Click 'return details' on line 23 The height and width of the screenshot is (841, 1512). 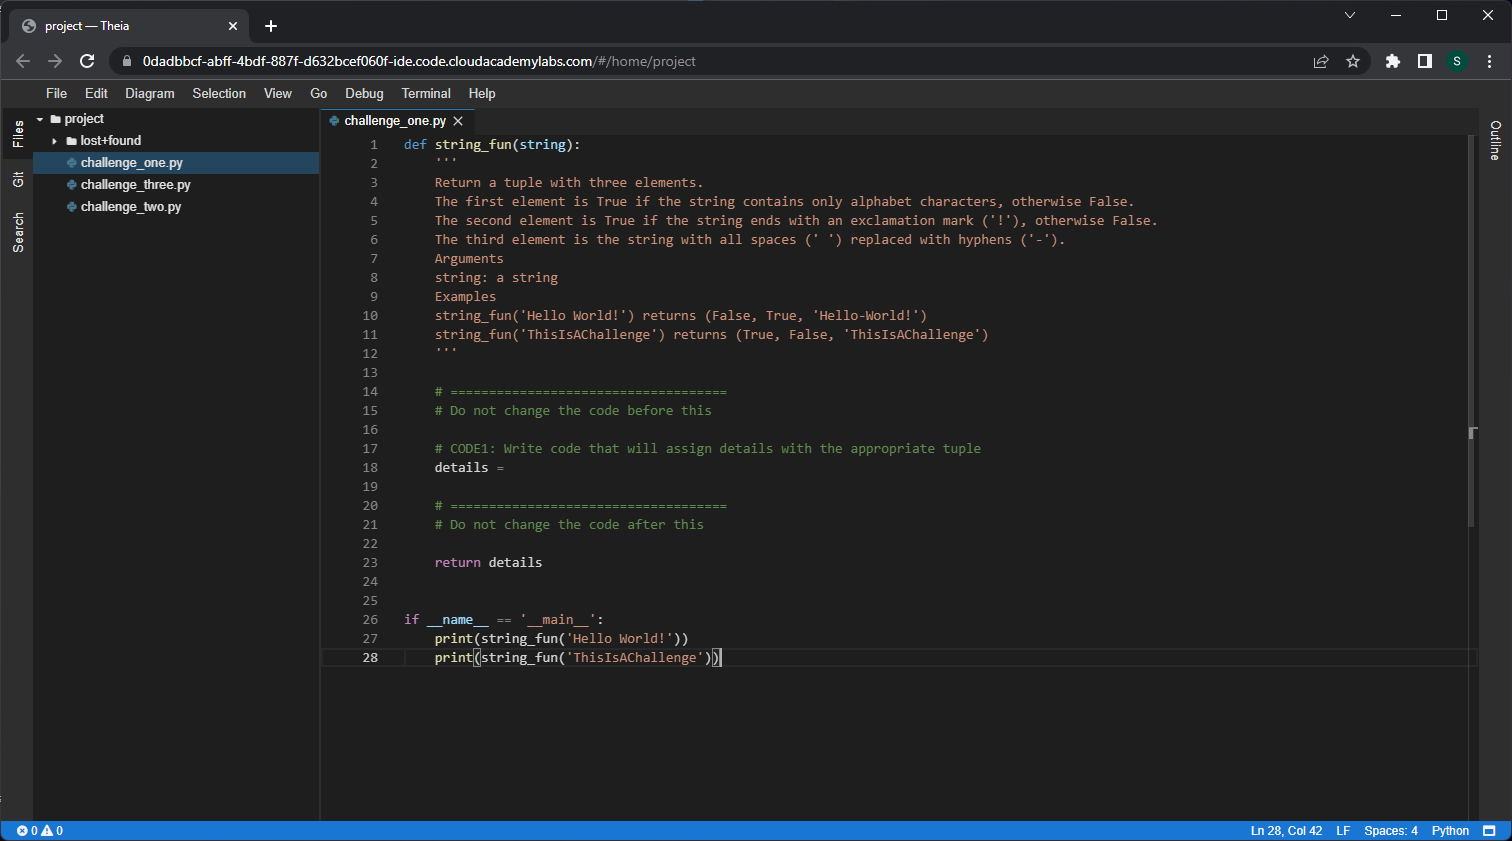pyautogui.click(x=488, y=563)
